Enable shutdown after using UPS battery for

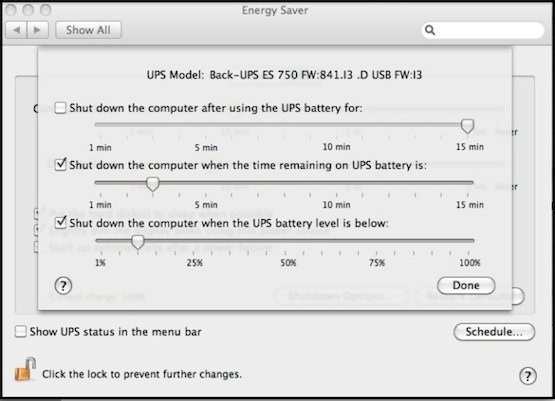60,108
